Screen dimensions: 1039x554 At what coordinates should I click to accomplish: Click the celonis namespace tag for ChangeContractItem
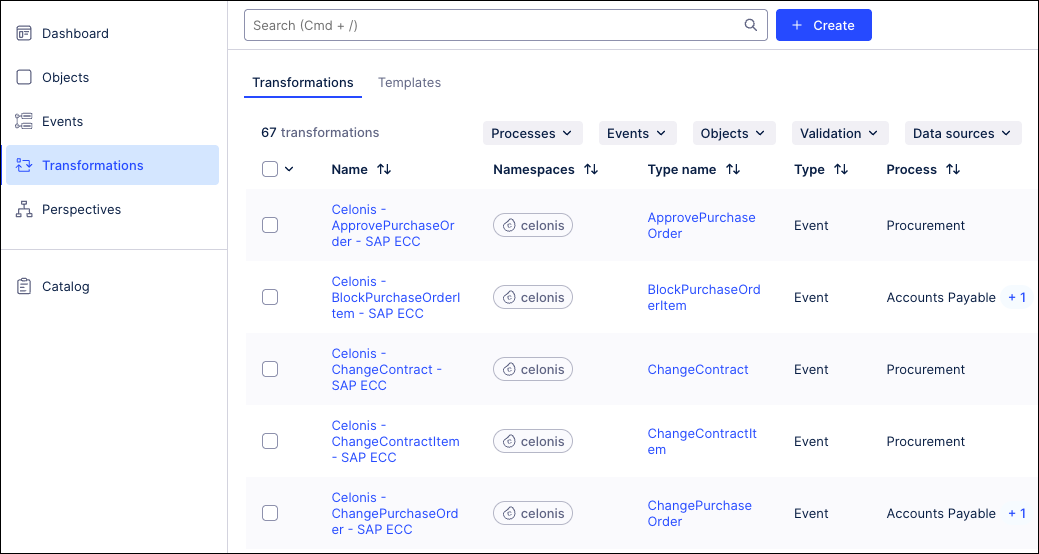(x=533, y=441)
